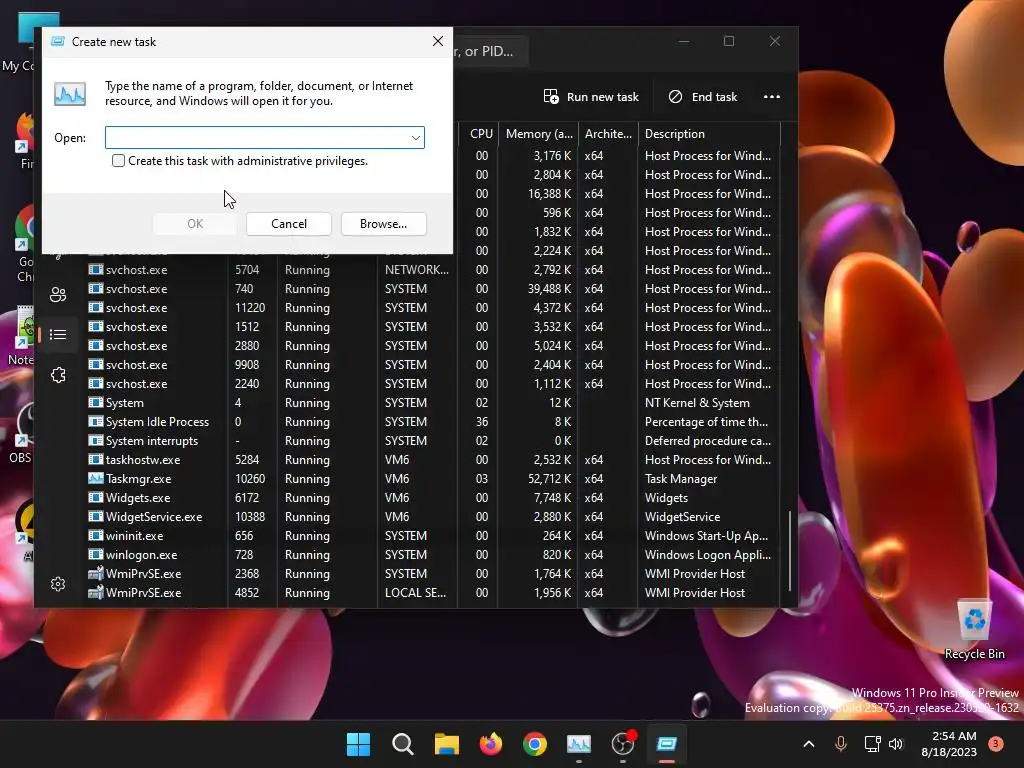Click Browse... button in dialog
The width and height of the screenshot is (1024, 768).
(x=383, y=224)
